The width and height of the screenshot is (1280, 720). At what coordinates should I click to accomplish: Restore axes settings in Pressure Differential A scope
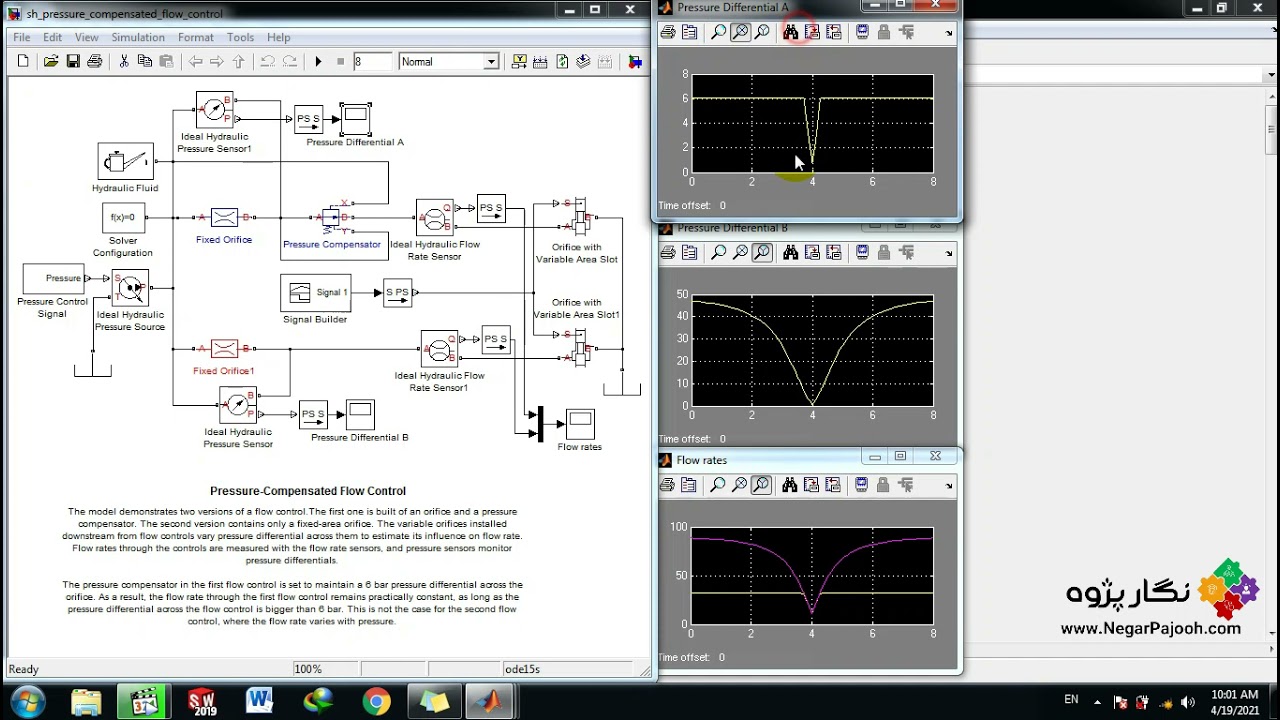tap(833, 32)
